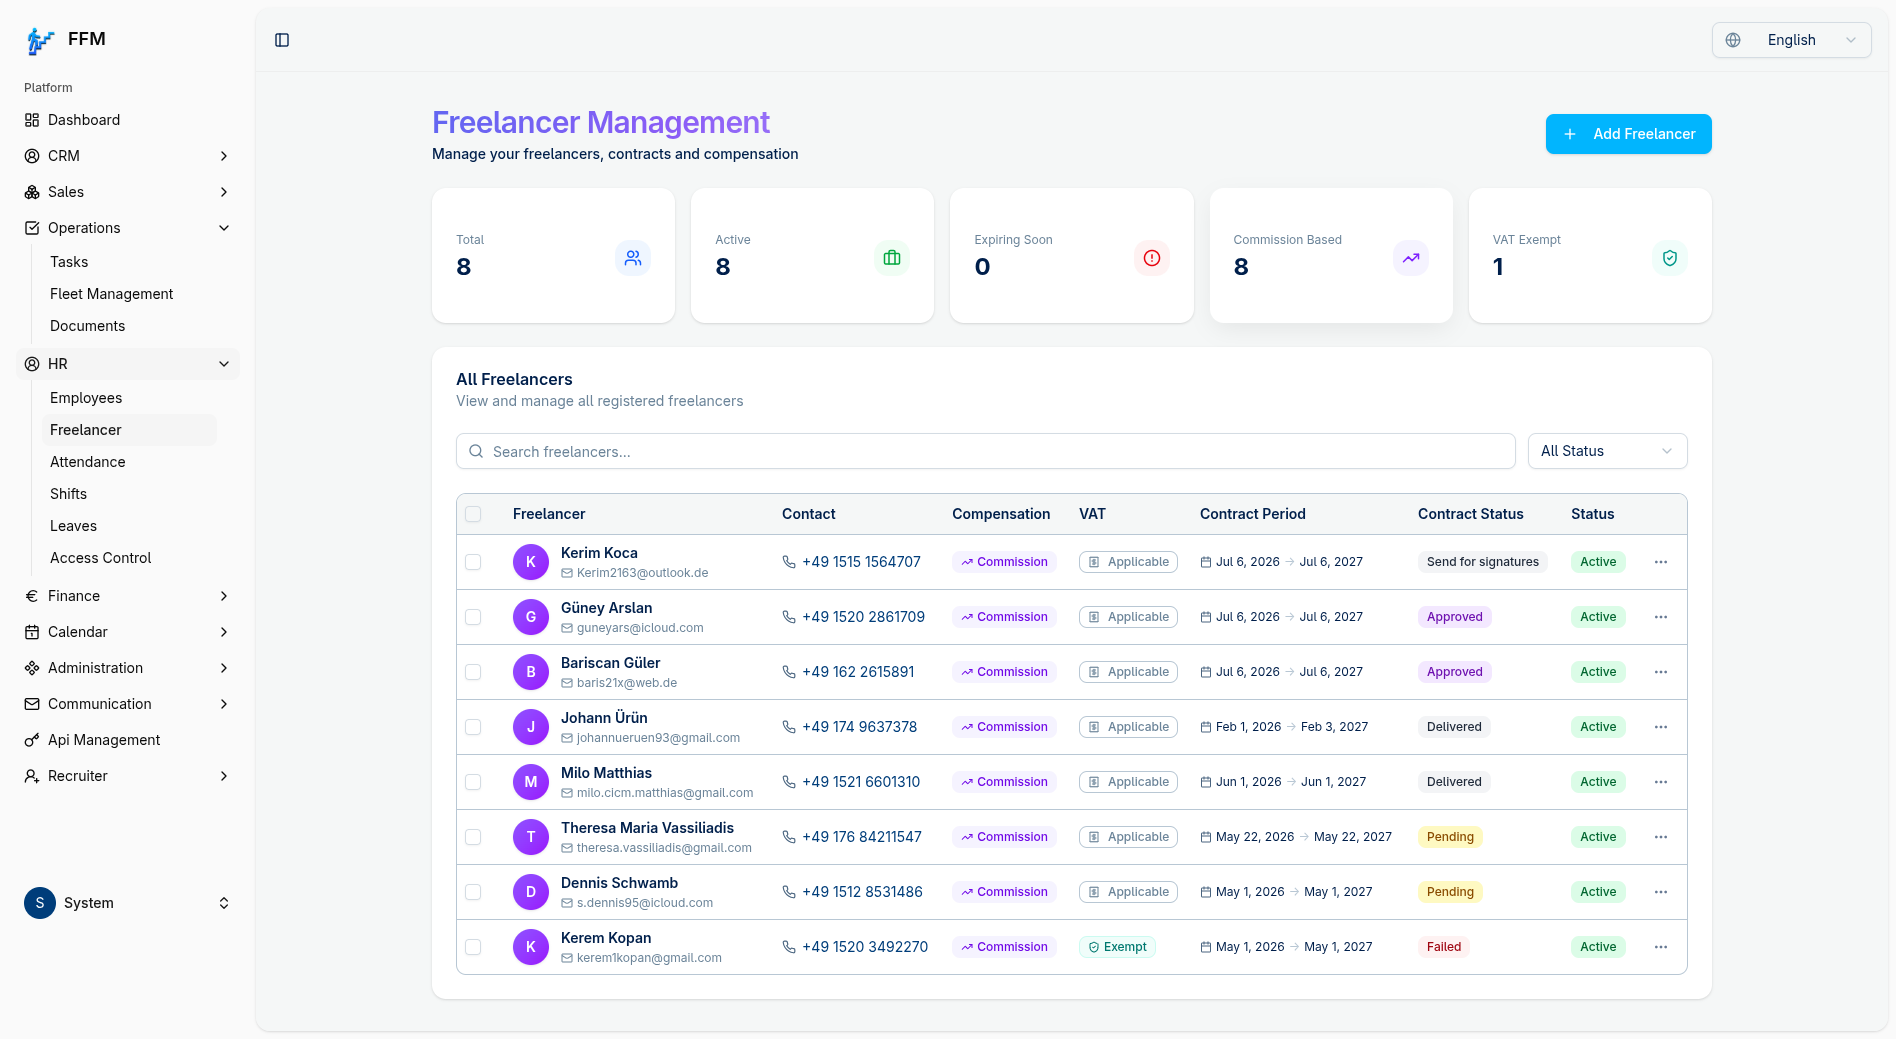1896x1039 pixels.
Task: Open the three-dot menu for Kerem Kopan
Action: click(1661, 947)
